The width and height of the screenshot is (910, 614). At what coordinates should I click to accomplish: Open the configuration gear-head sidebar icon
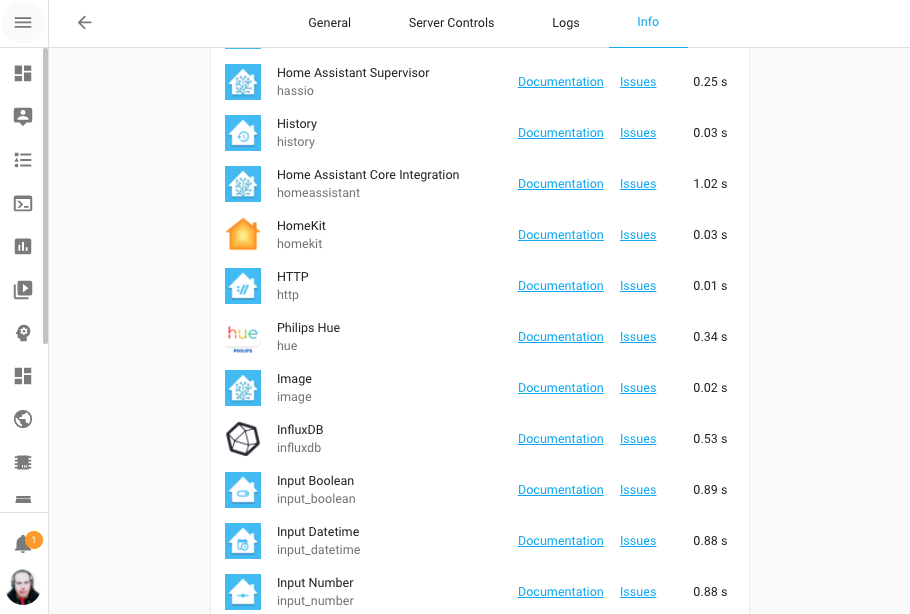tap(23, 332)
